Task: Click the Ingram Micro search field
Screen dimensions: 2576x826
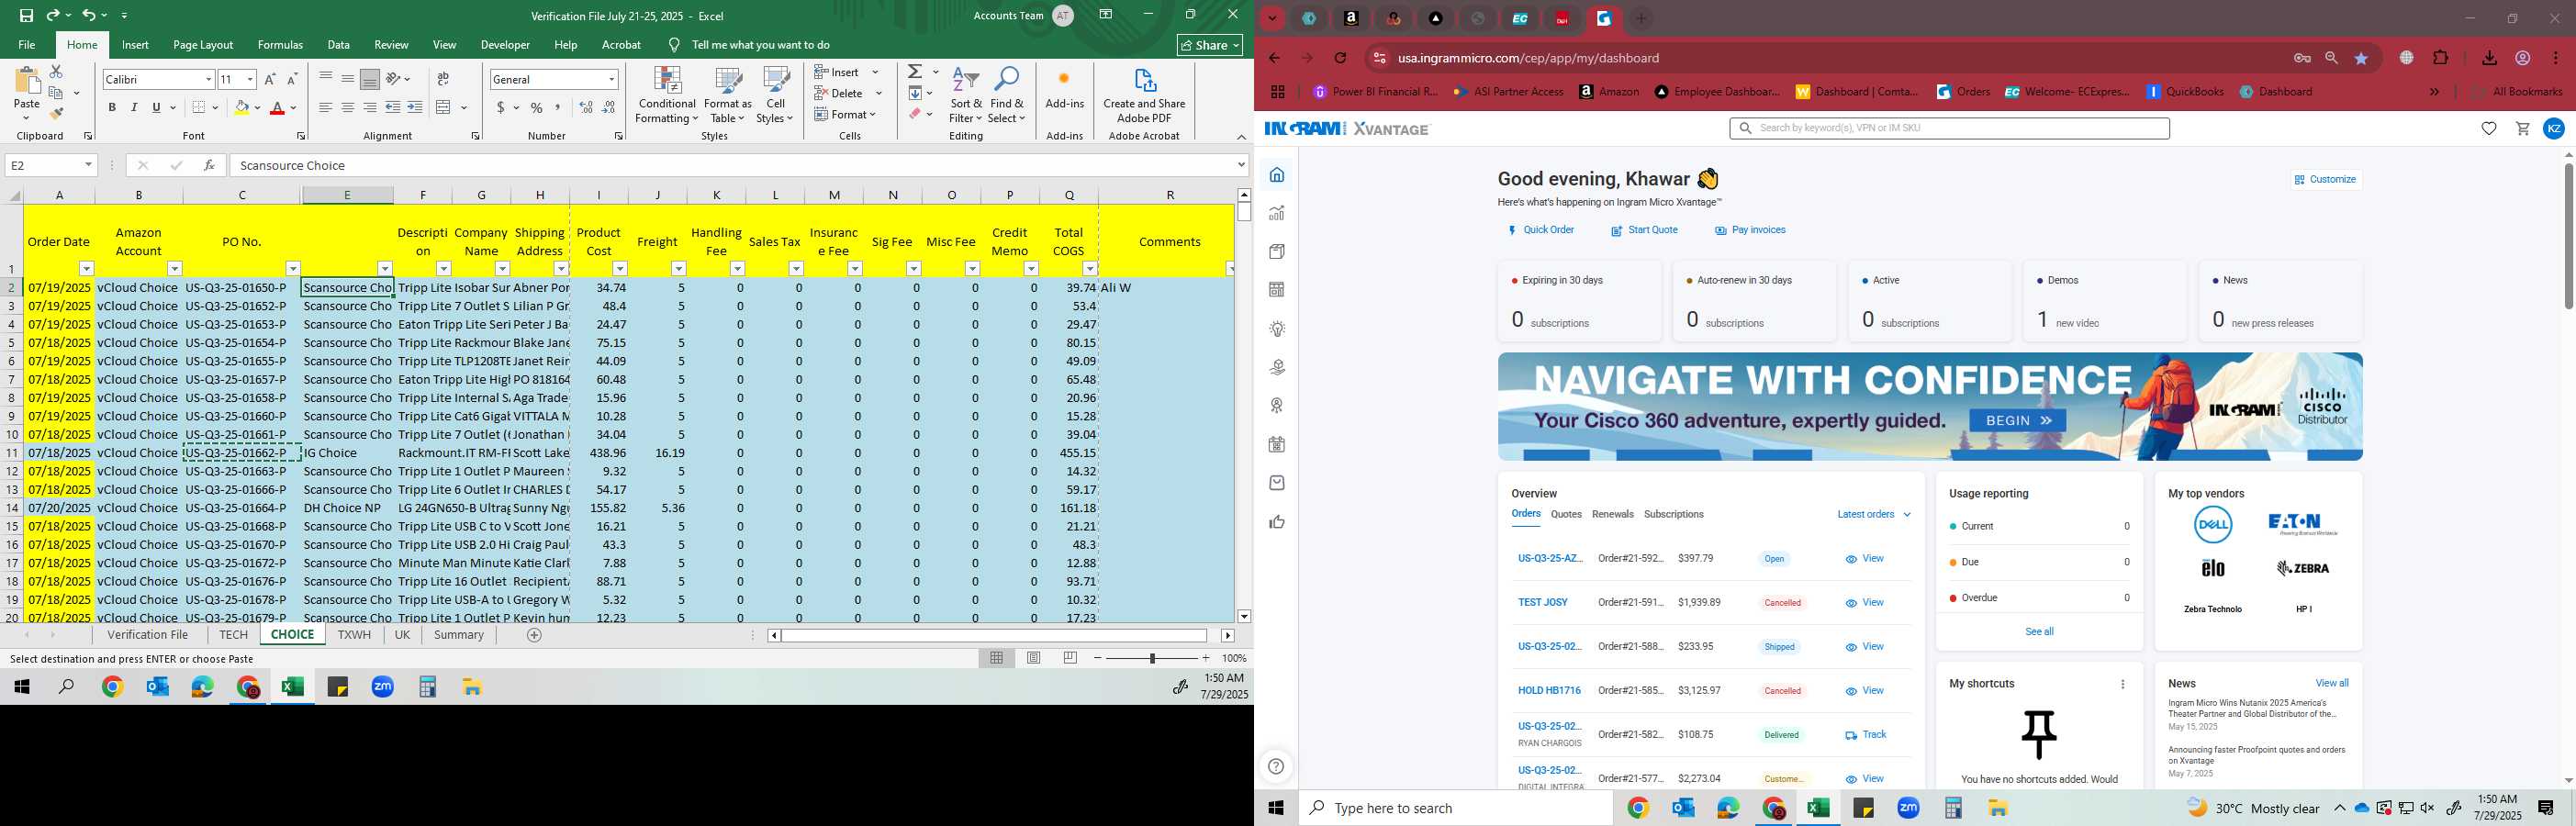Action: click(1949, 128)
